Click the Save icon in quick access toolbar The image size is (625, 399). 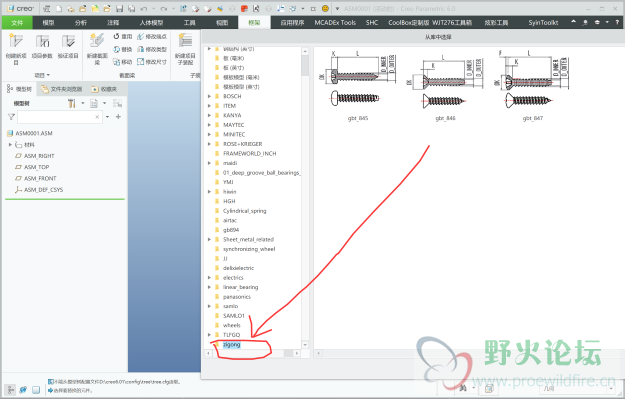click(119, 8)
